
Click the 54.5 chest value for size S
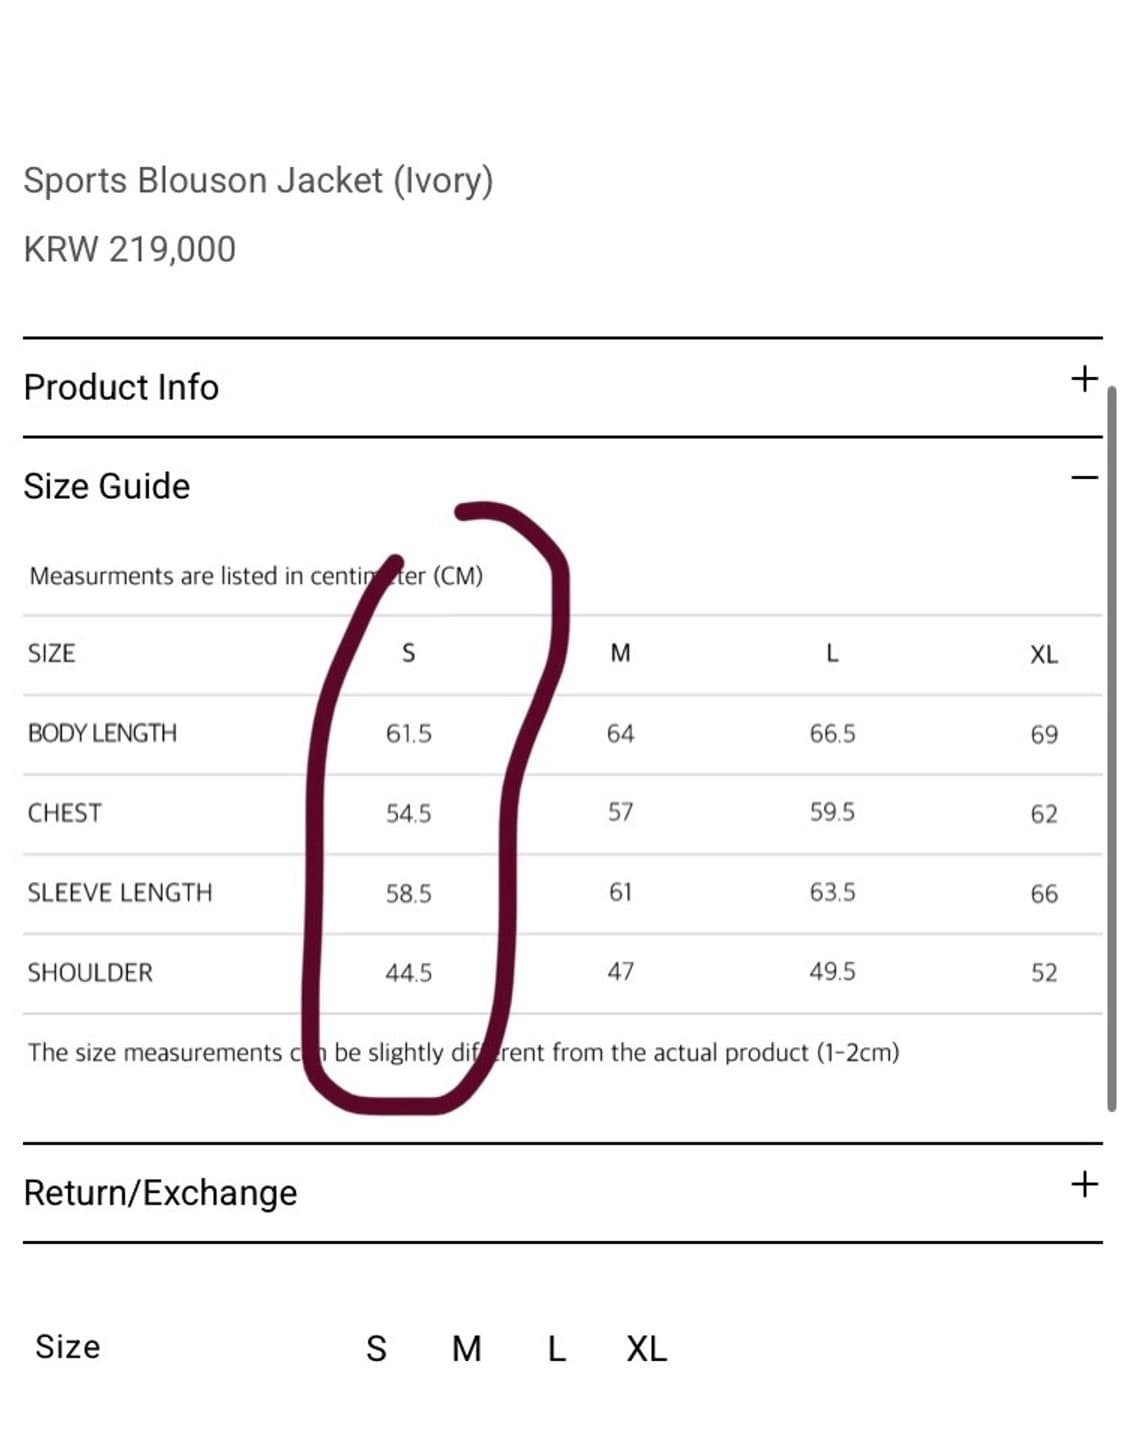click(408, 813)
